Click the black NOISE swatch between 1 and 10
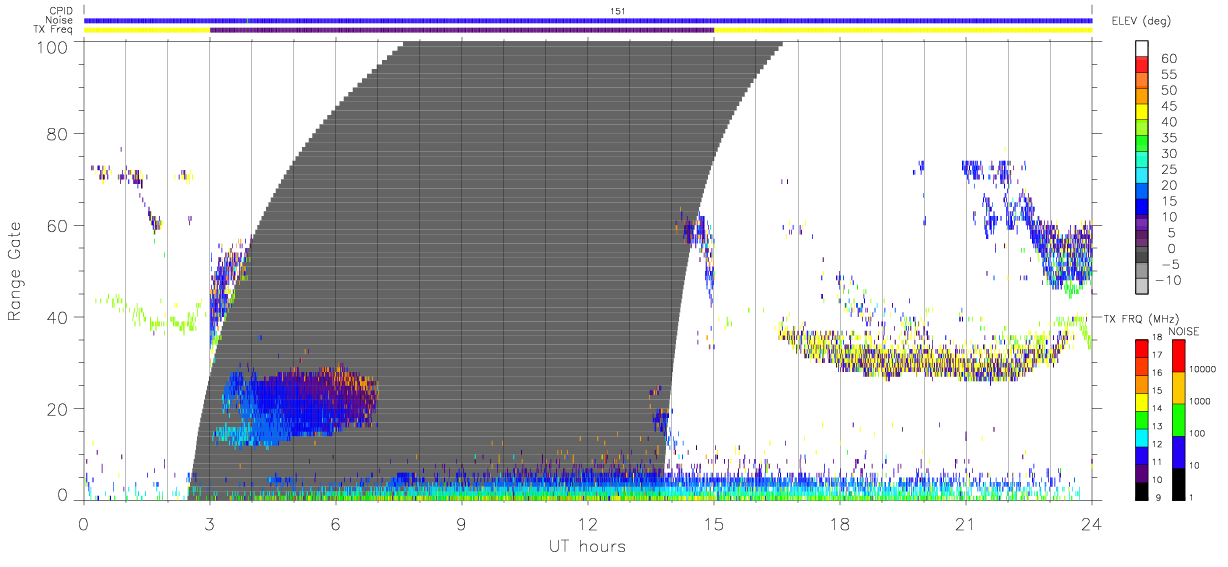This screenshot has width=1228, height=567. pos(1178,482)
